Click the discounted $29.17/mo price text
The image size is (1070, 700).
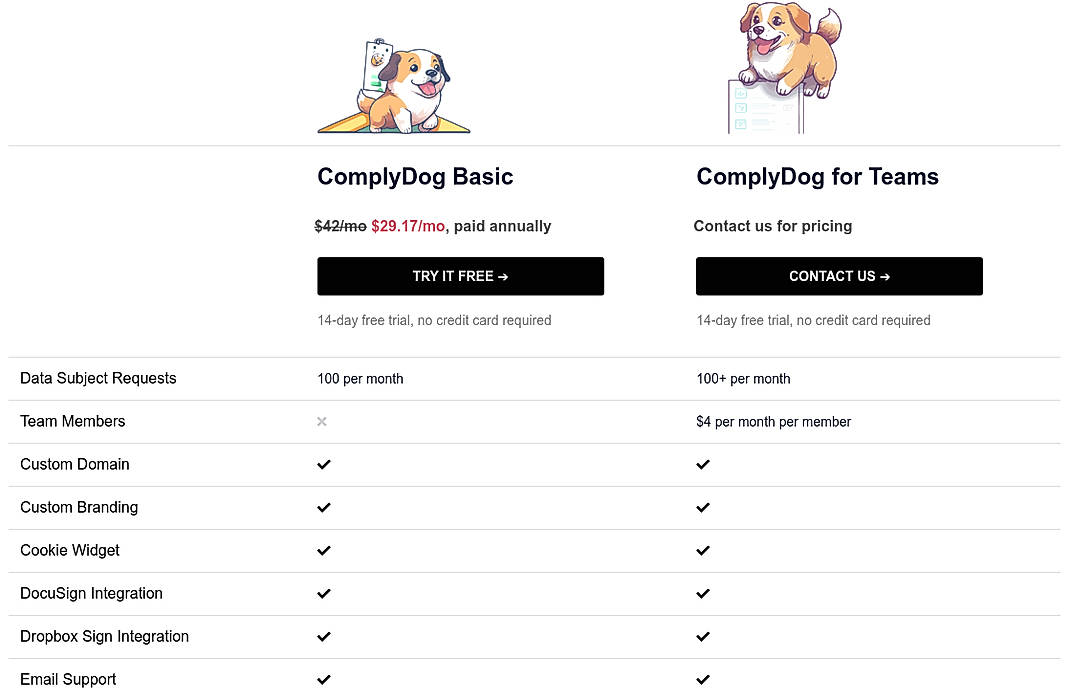click(407, 226)
